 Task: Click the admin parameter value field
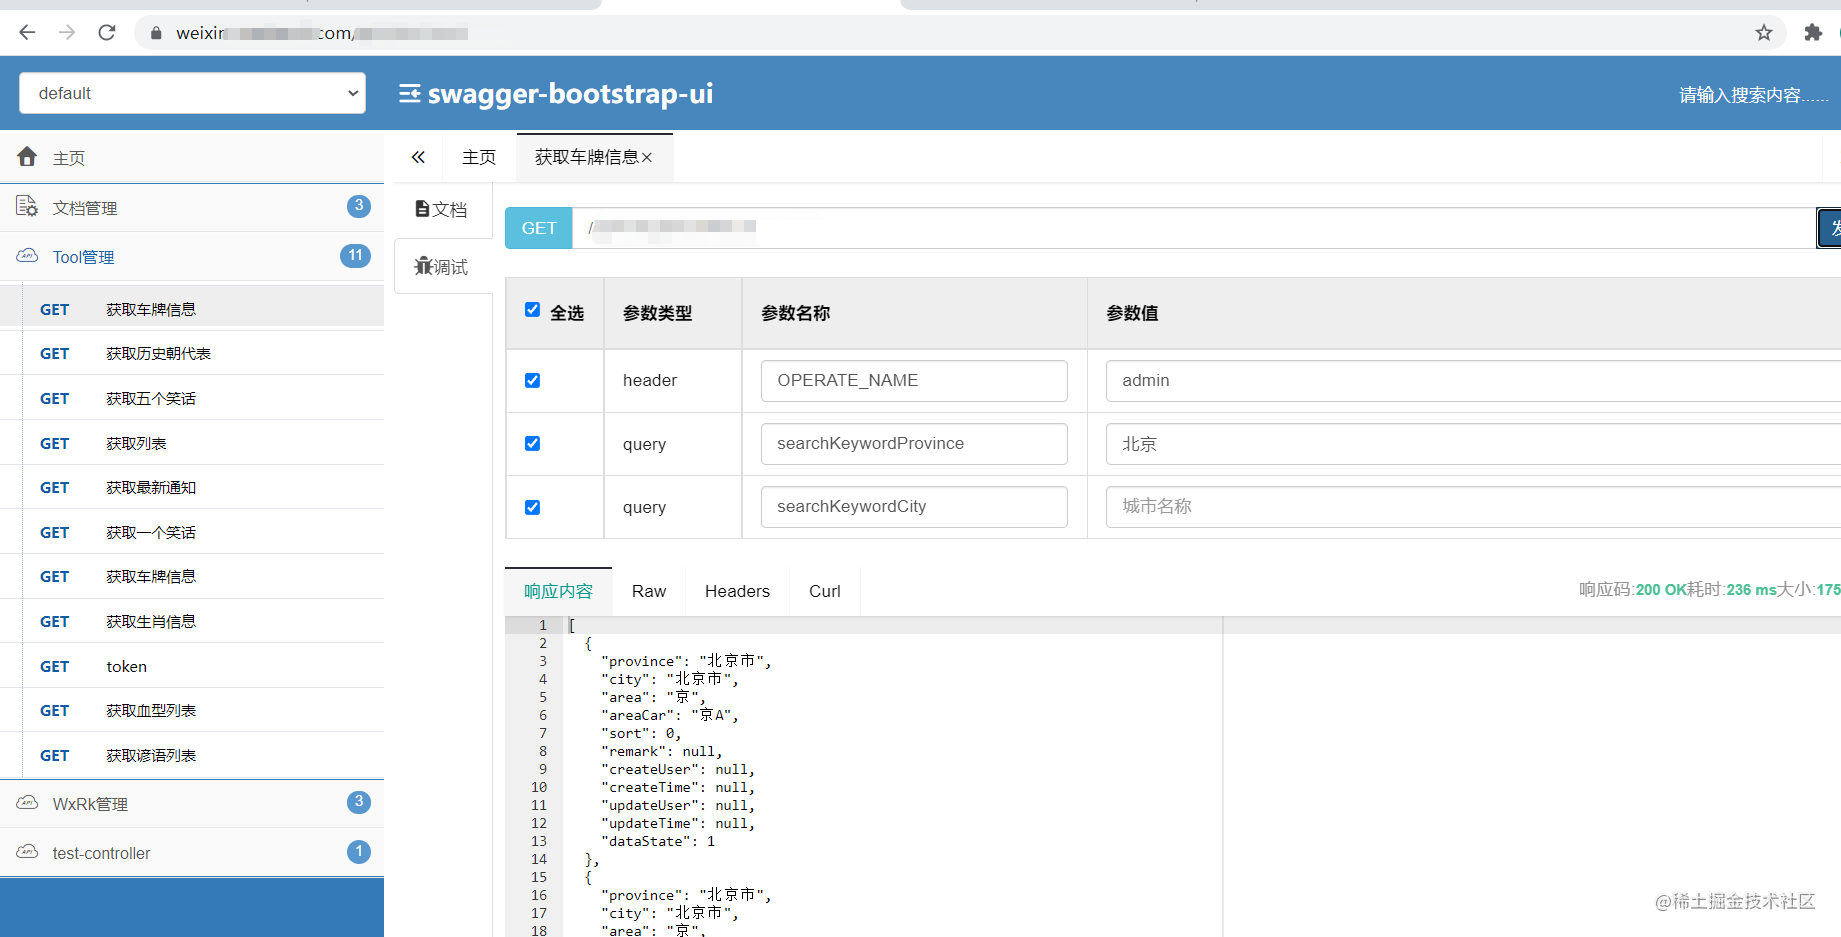click(1473, 380)
